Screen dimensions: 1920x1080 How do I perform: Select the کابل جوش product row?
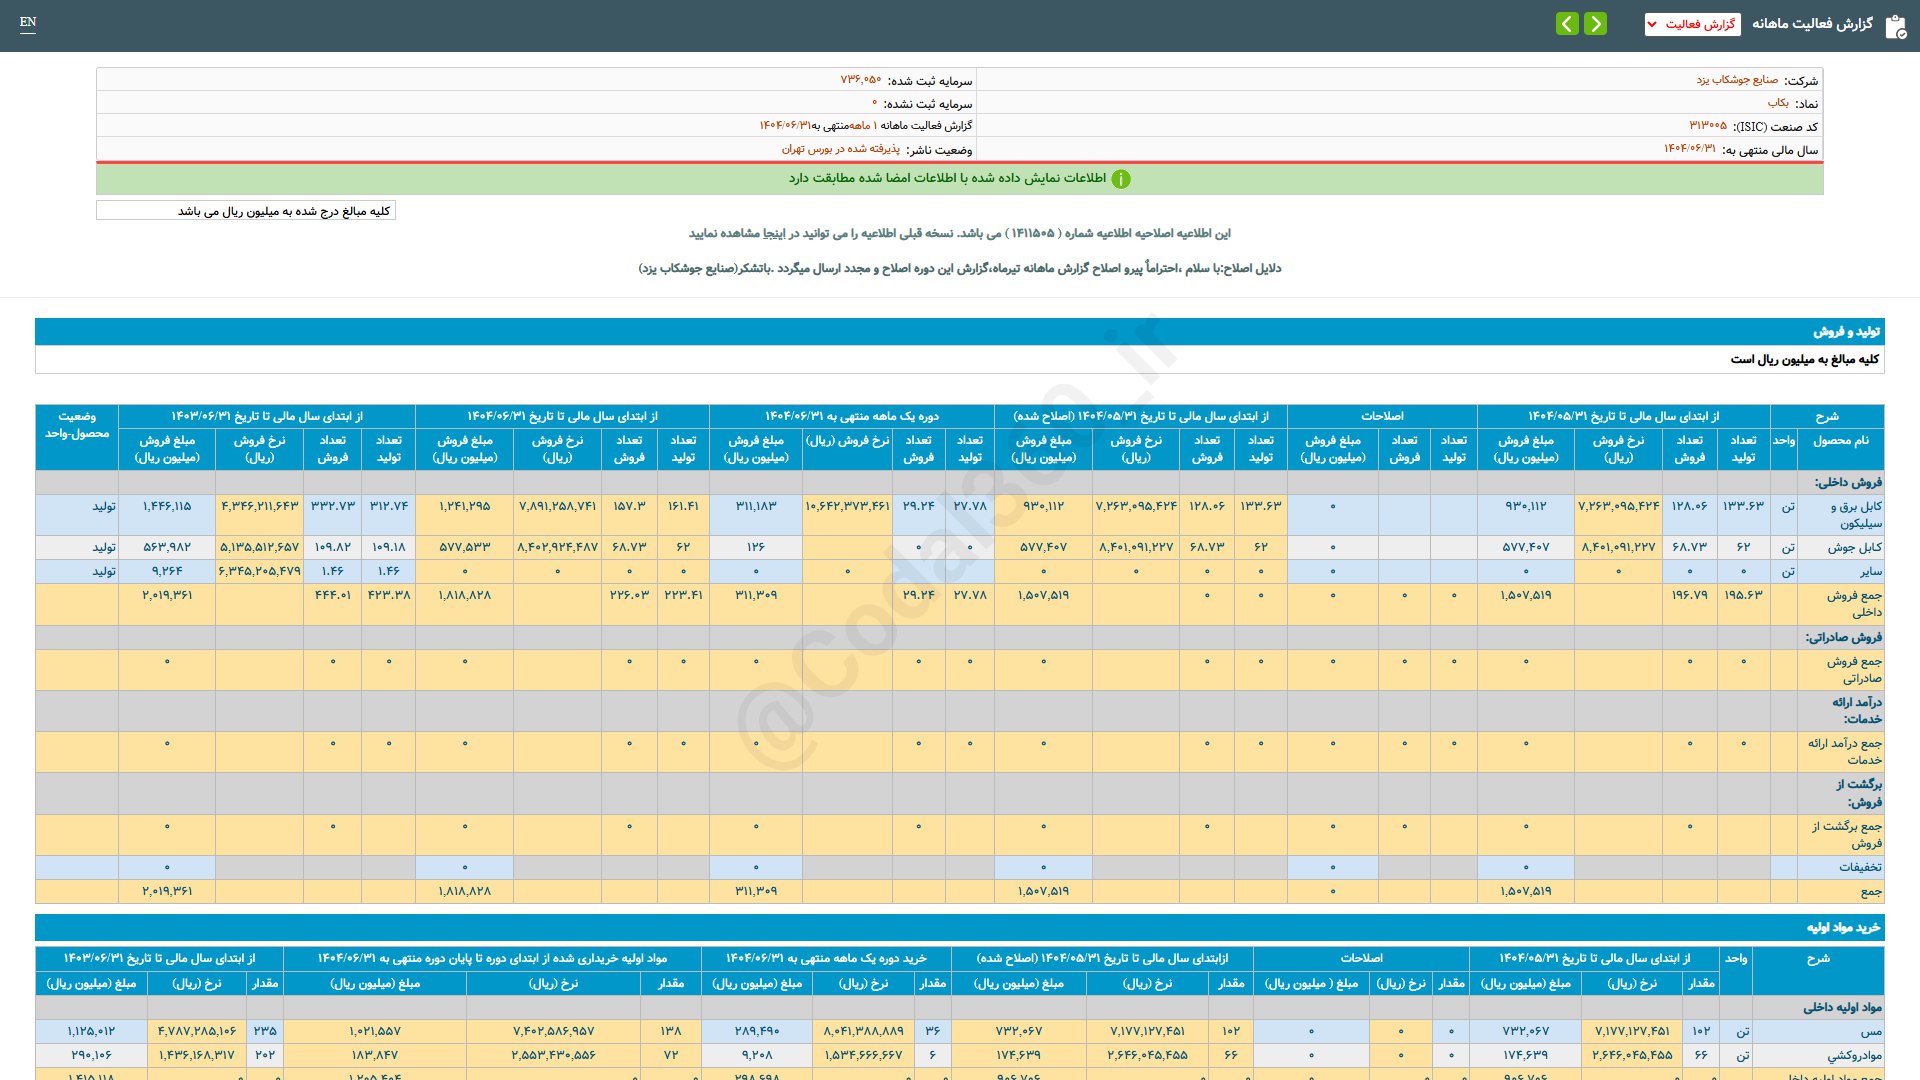tap(1855, 547)
